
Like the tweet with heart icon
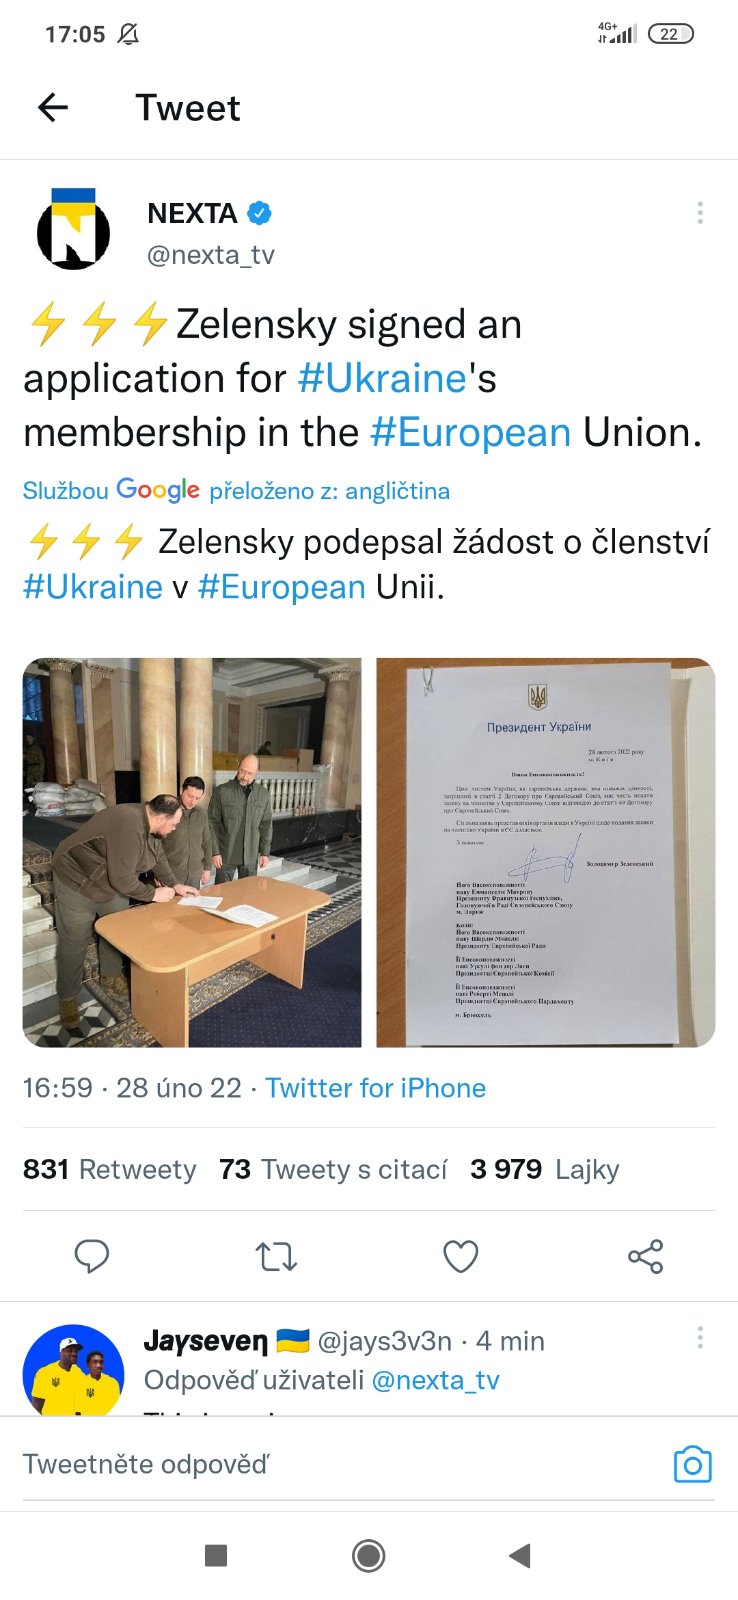tap(460, 1256)
